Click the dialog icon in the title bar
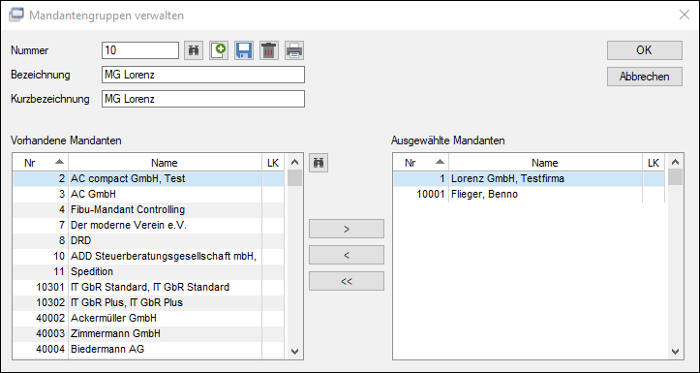Viewport: 700px width, 373px height. 17,15
